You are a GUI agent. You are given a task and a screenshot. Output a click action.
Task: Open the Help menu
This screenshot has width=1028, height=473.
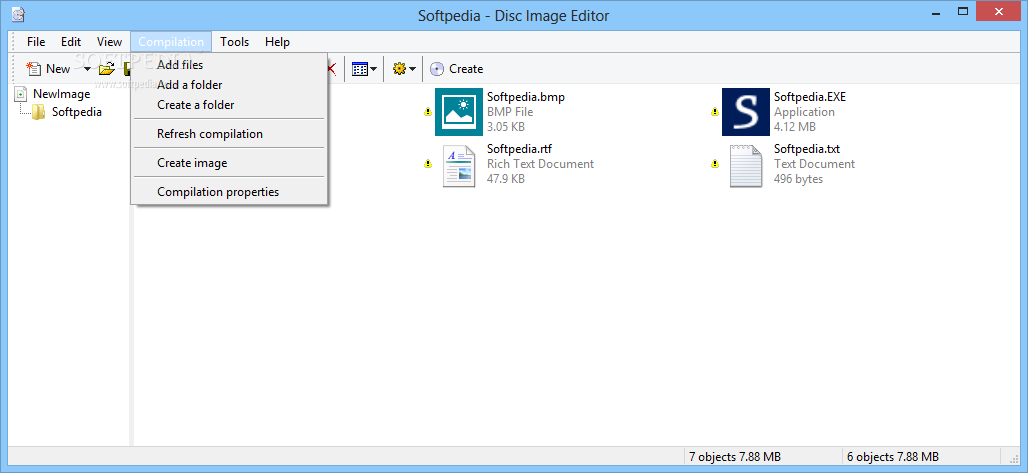[277, 42]
